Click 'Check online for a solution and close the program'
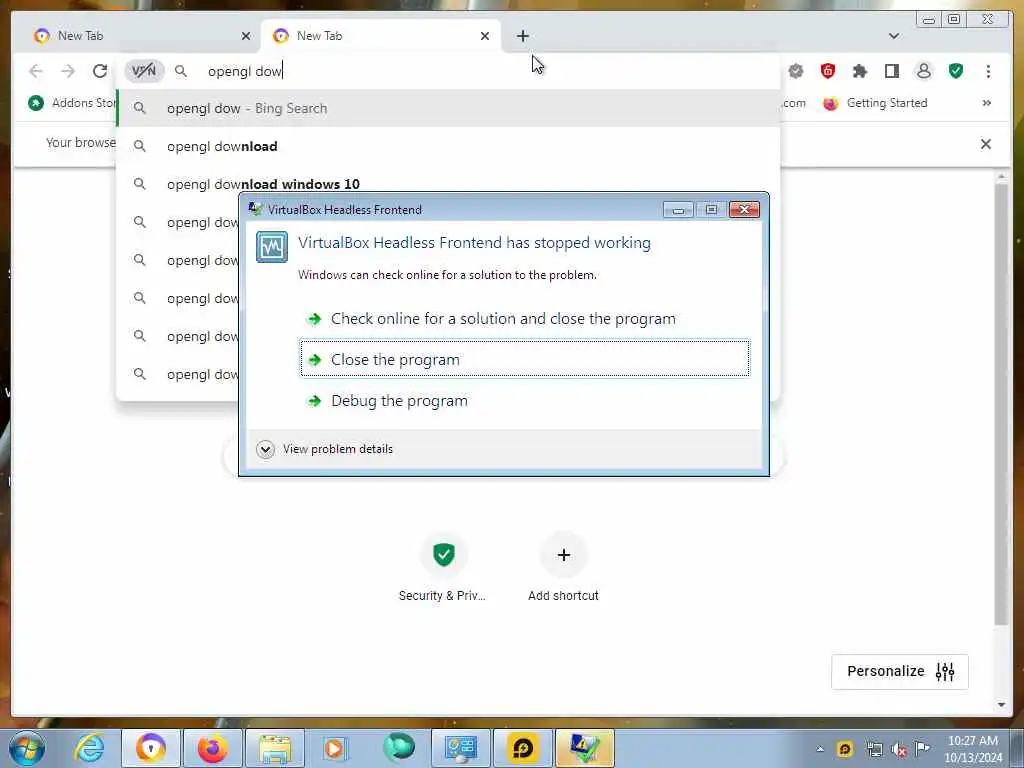1024x768 pixels. (524, 319)
